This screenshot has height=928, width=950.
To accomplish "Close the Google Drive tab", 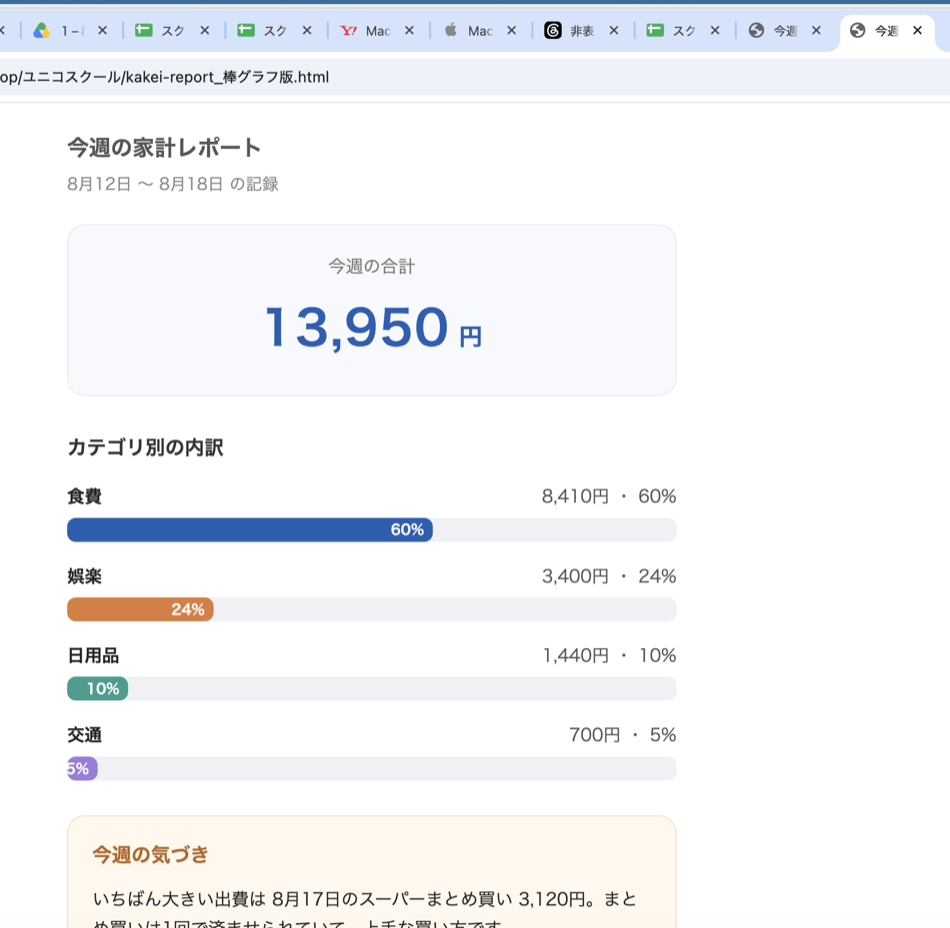I will coord(102,30).
